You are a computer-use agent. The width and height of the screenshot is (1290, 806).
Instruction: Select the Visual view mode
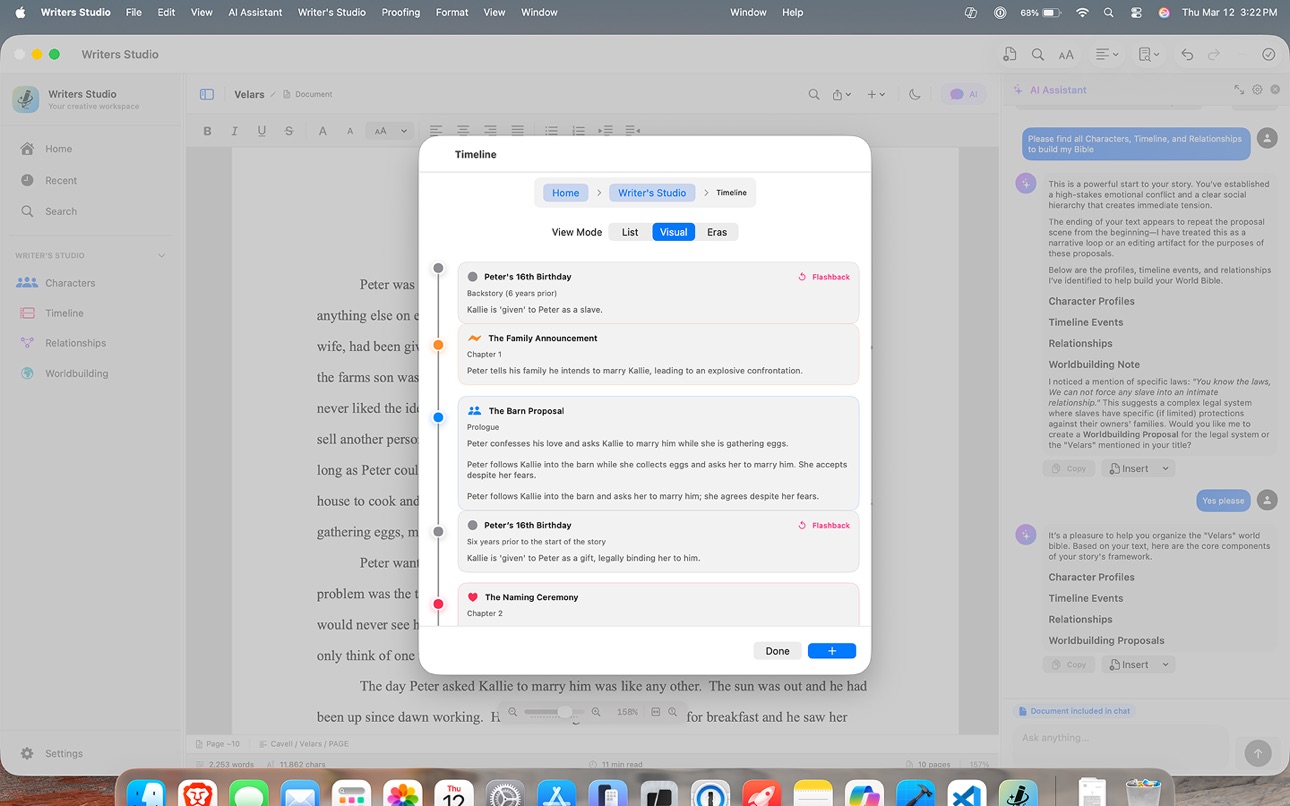tap(674, 232)
